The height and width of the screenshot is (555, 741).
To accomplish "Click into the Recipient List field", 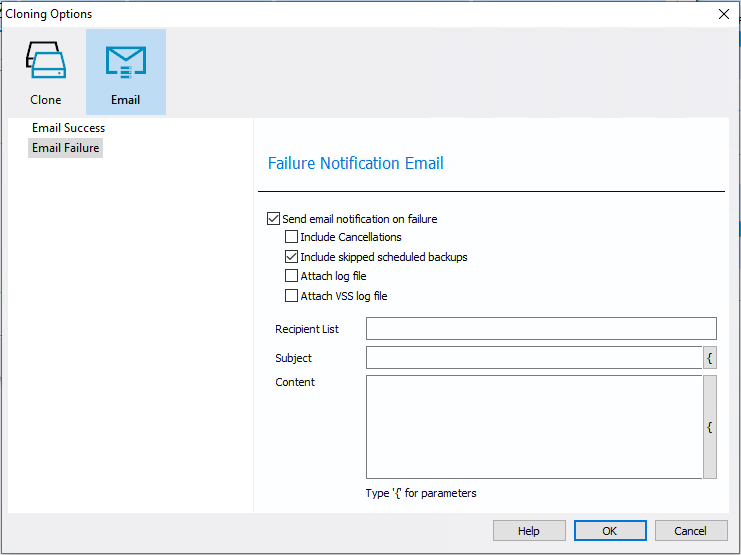I will [x=540, y=329].
